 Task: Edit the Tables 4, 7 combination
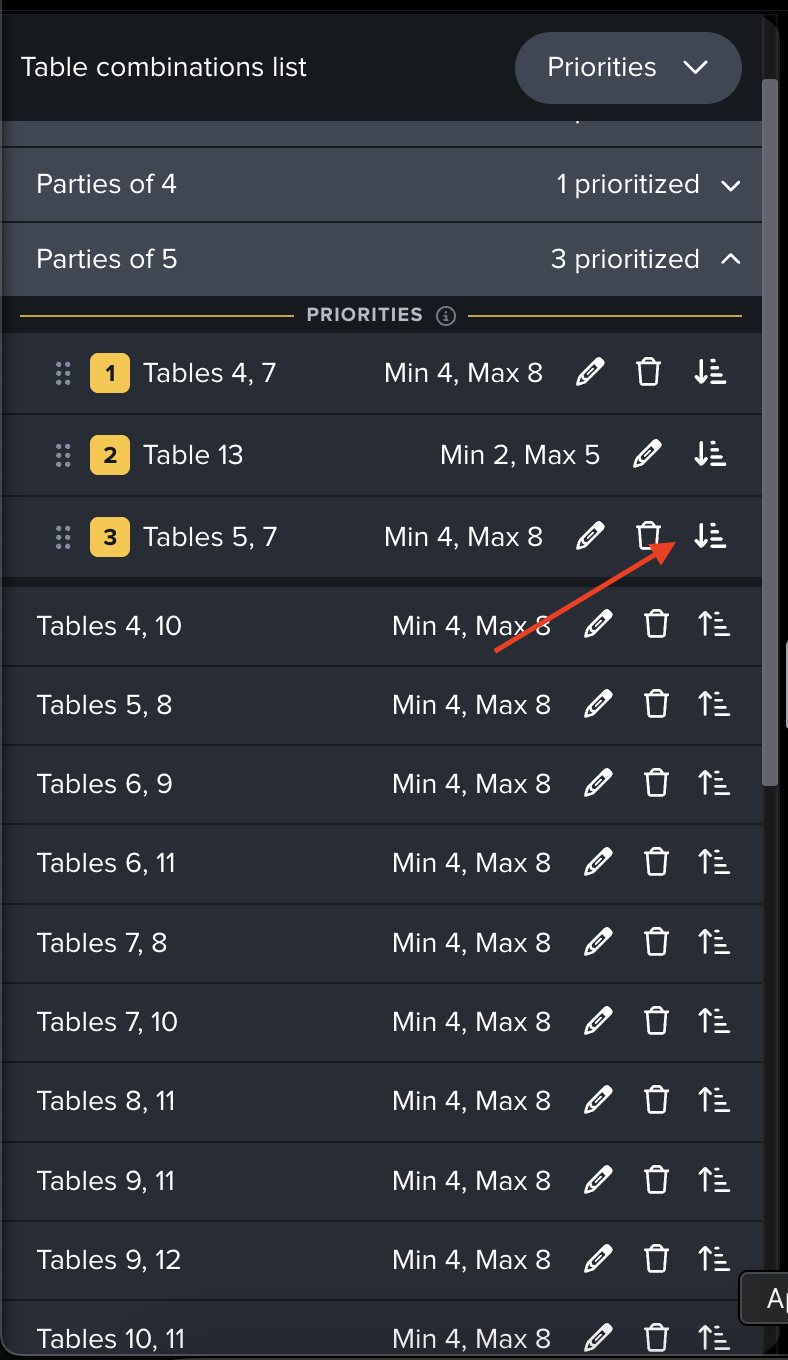590,373
